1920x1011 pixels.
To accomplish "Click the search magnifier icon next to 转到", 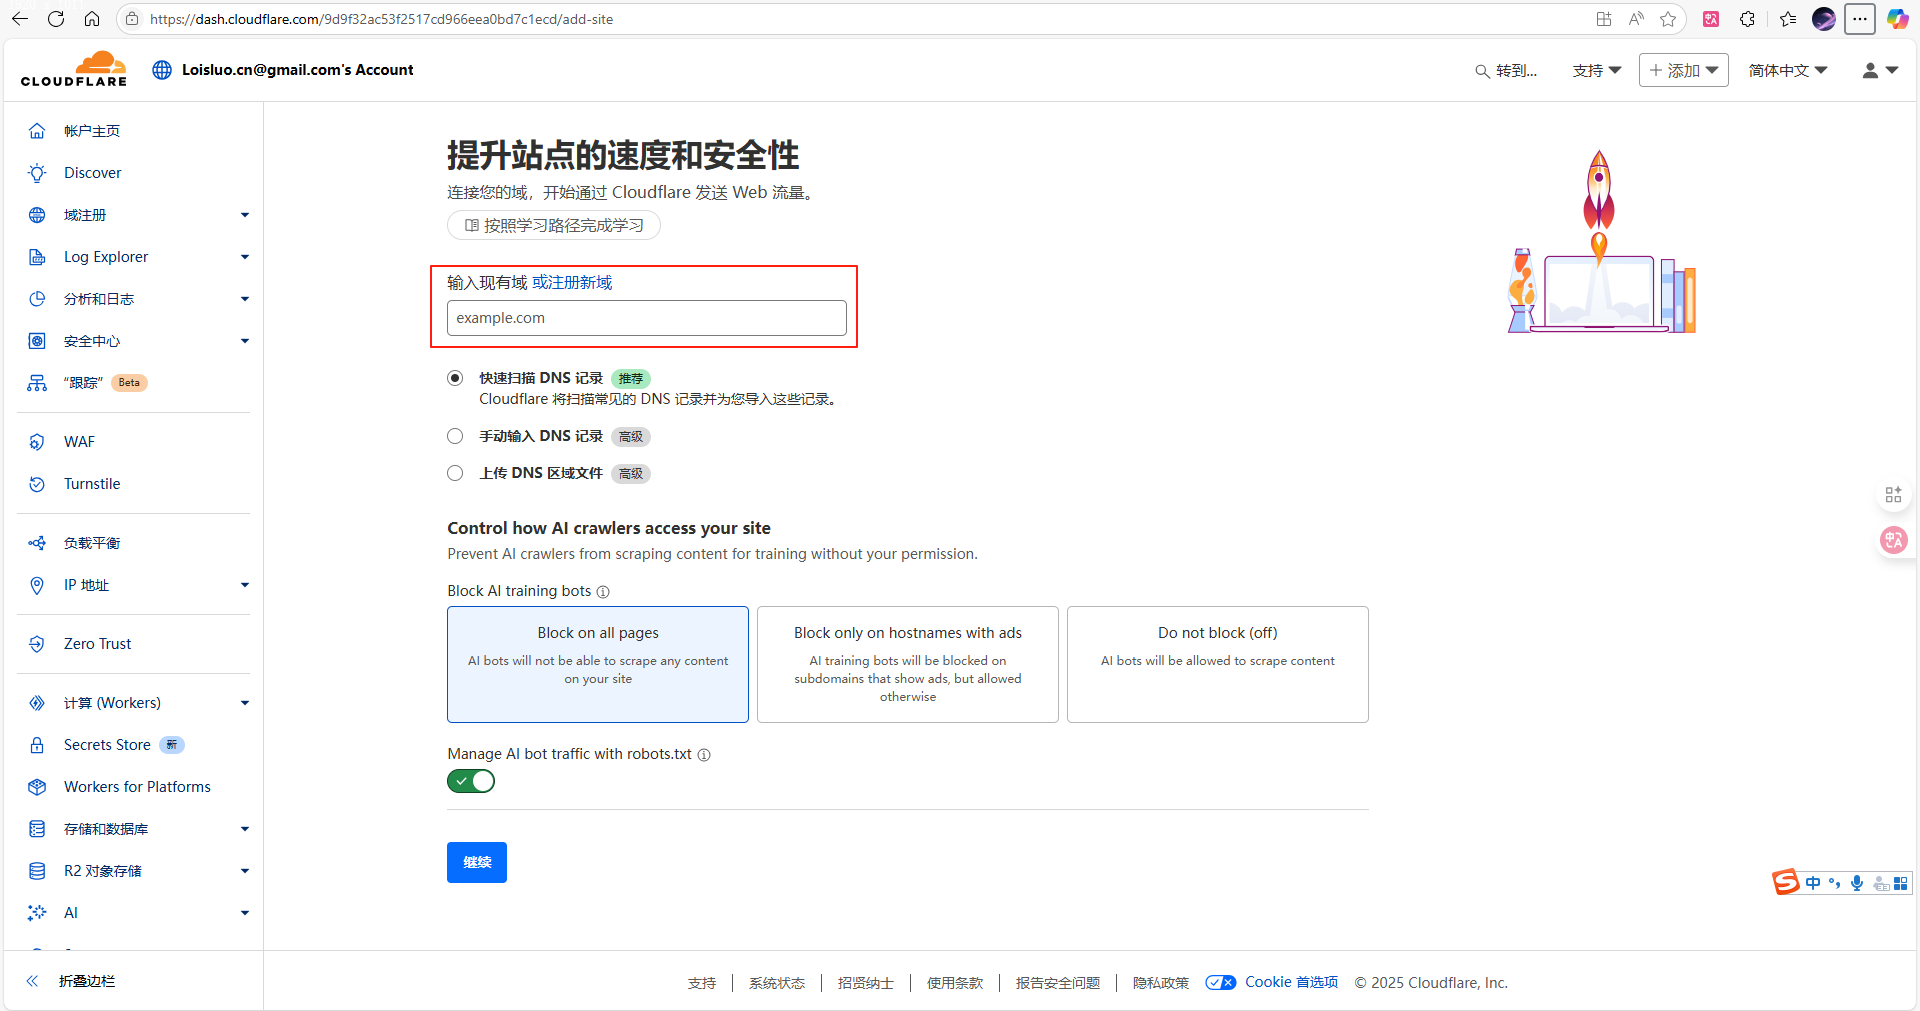I will point(1482,71).
